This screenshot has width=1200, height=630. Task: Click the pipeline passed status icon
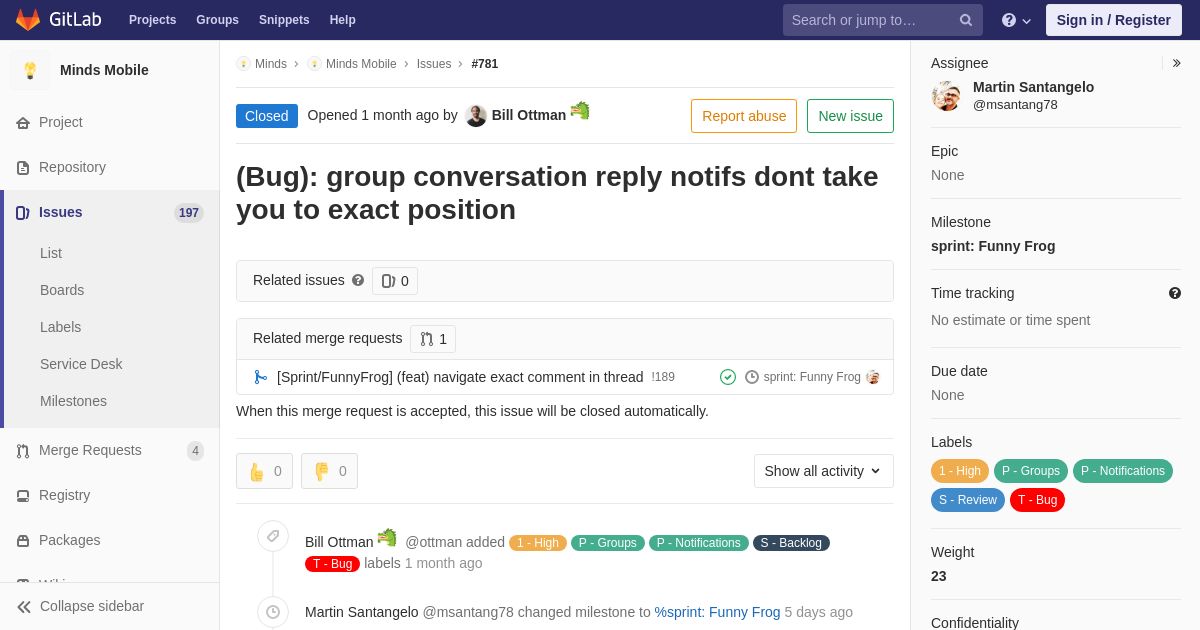tap(728, 377)
